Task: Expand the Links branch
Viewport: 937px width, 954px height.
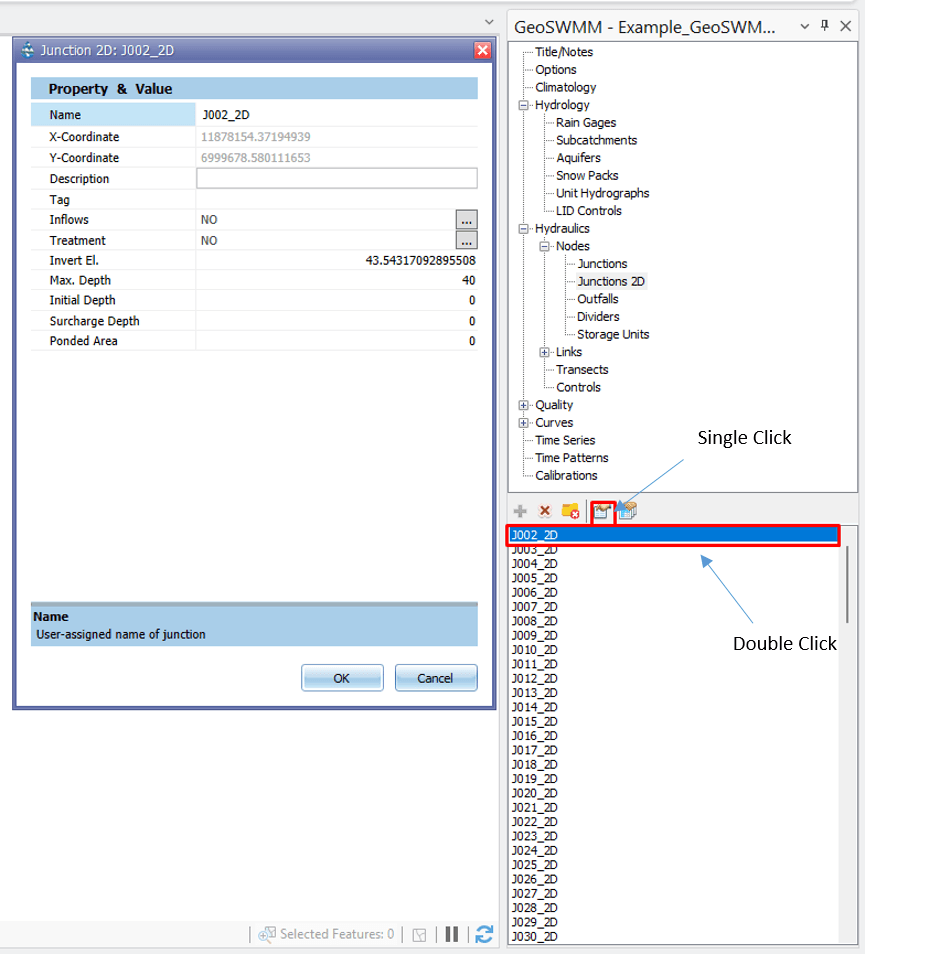Action: coord(545,351)
